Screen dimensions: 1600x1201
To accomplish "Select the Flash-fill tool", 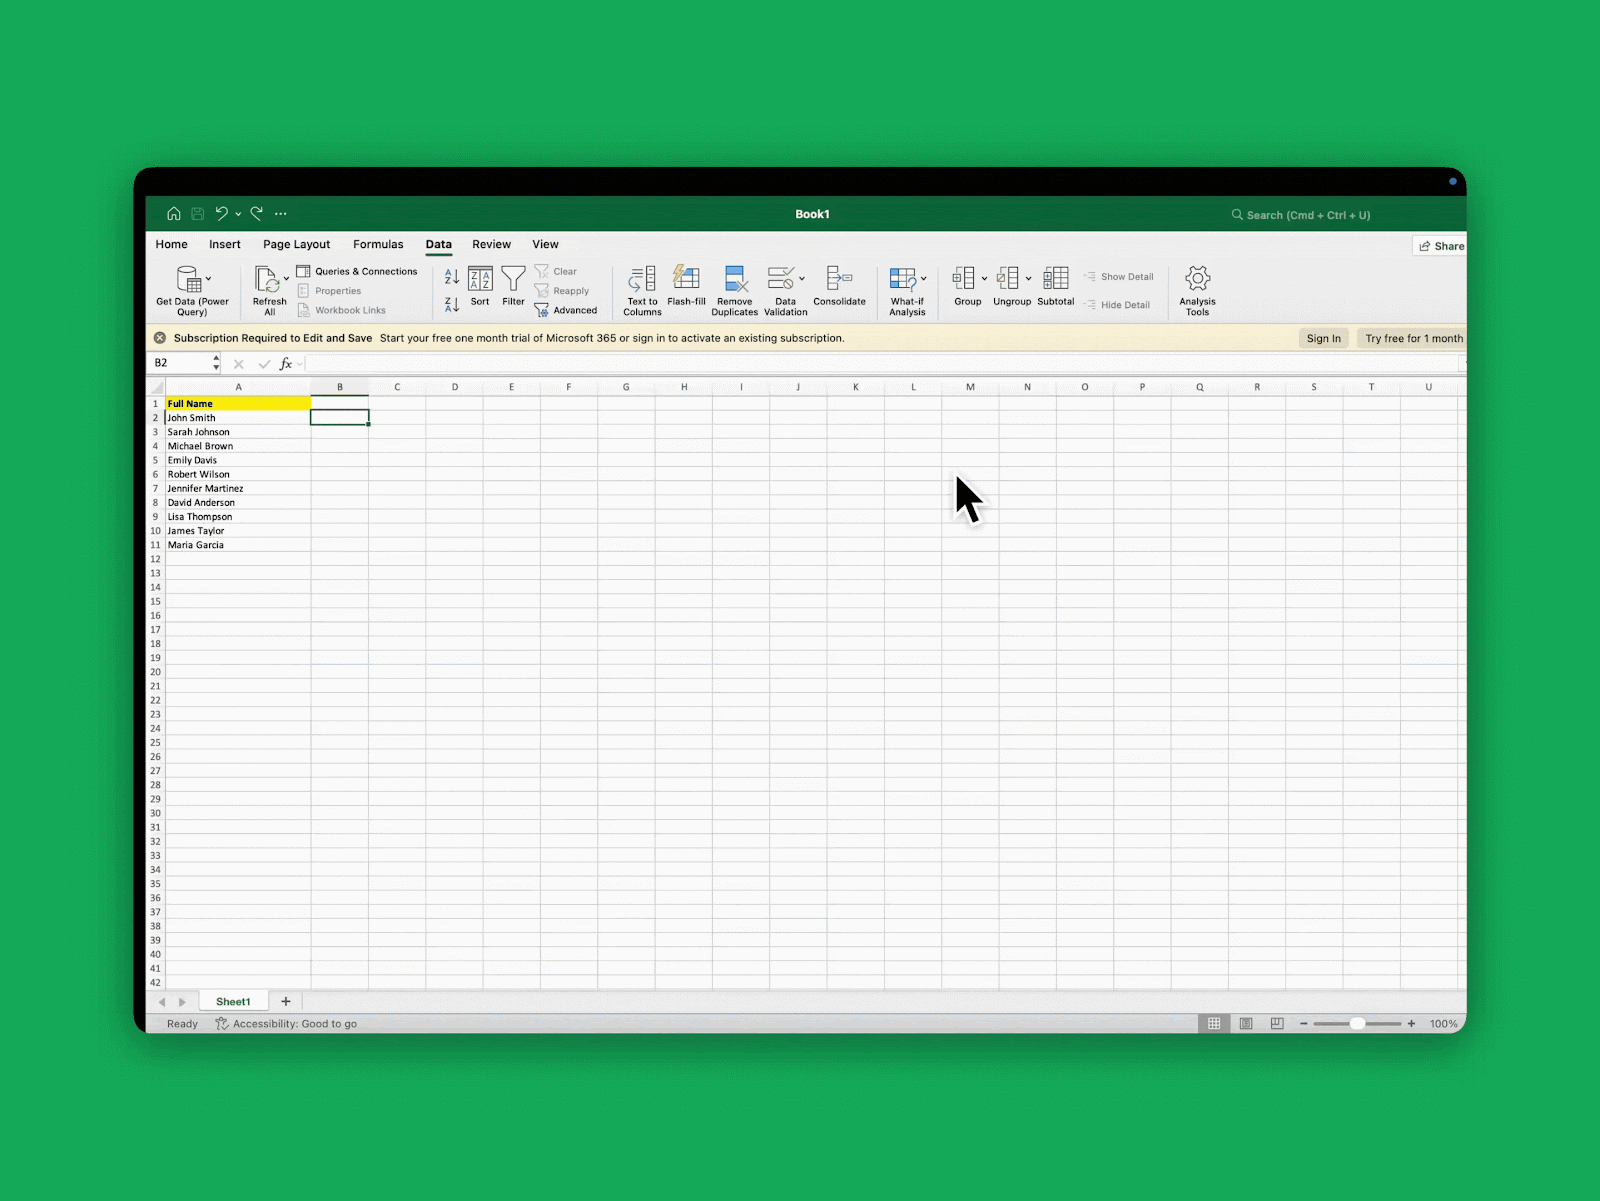I will coord(686,290).
